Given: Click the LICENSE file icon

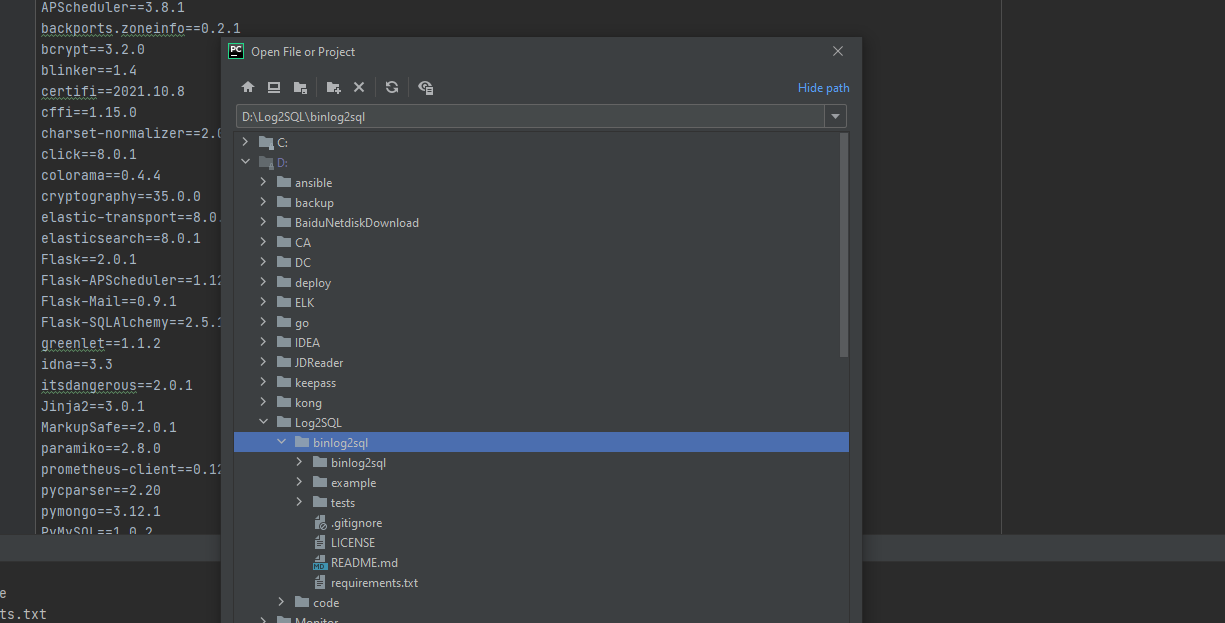Looking at the screenshot, I should tap(320, 543).
